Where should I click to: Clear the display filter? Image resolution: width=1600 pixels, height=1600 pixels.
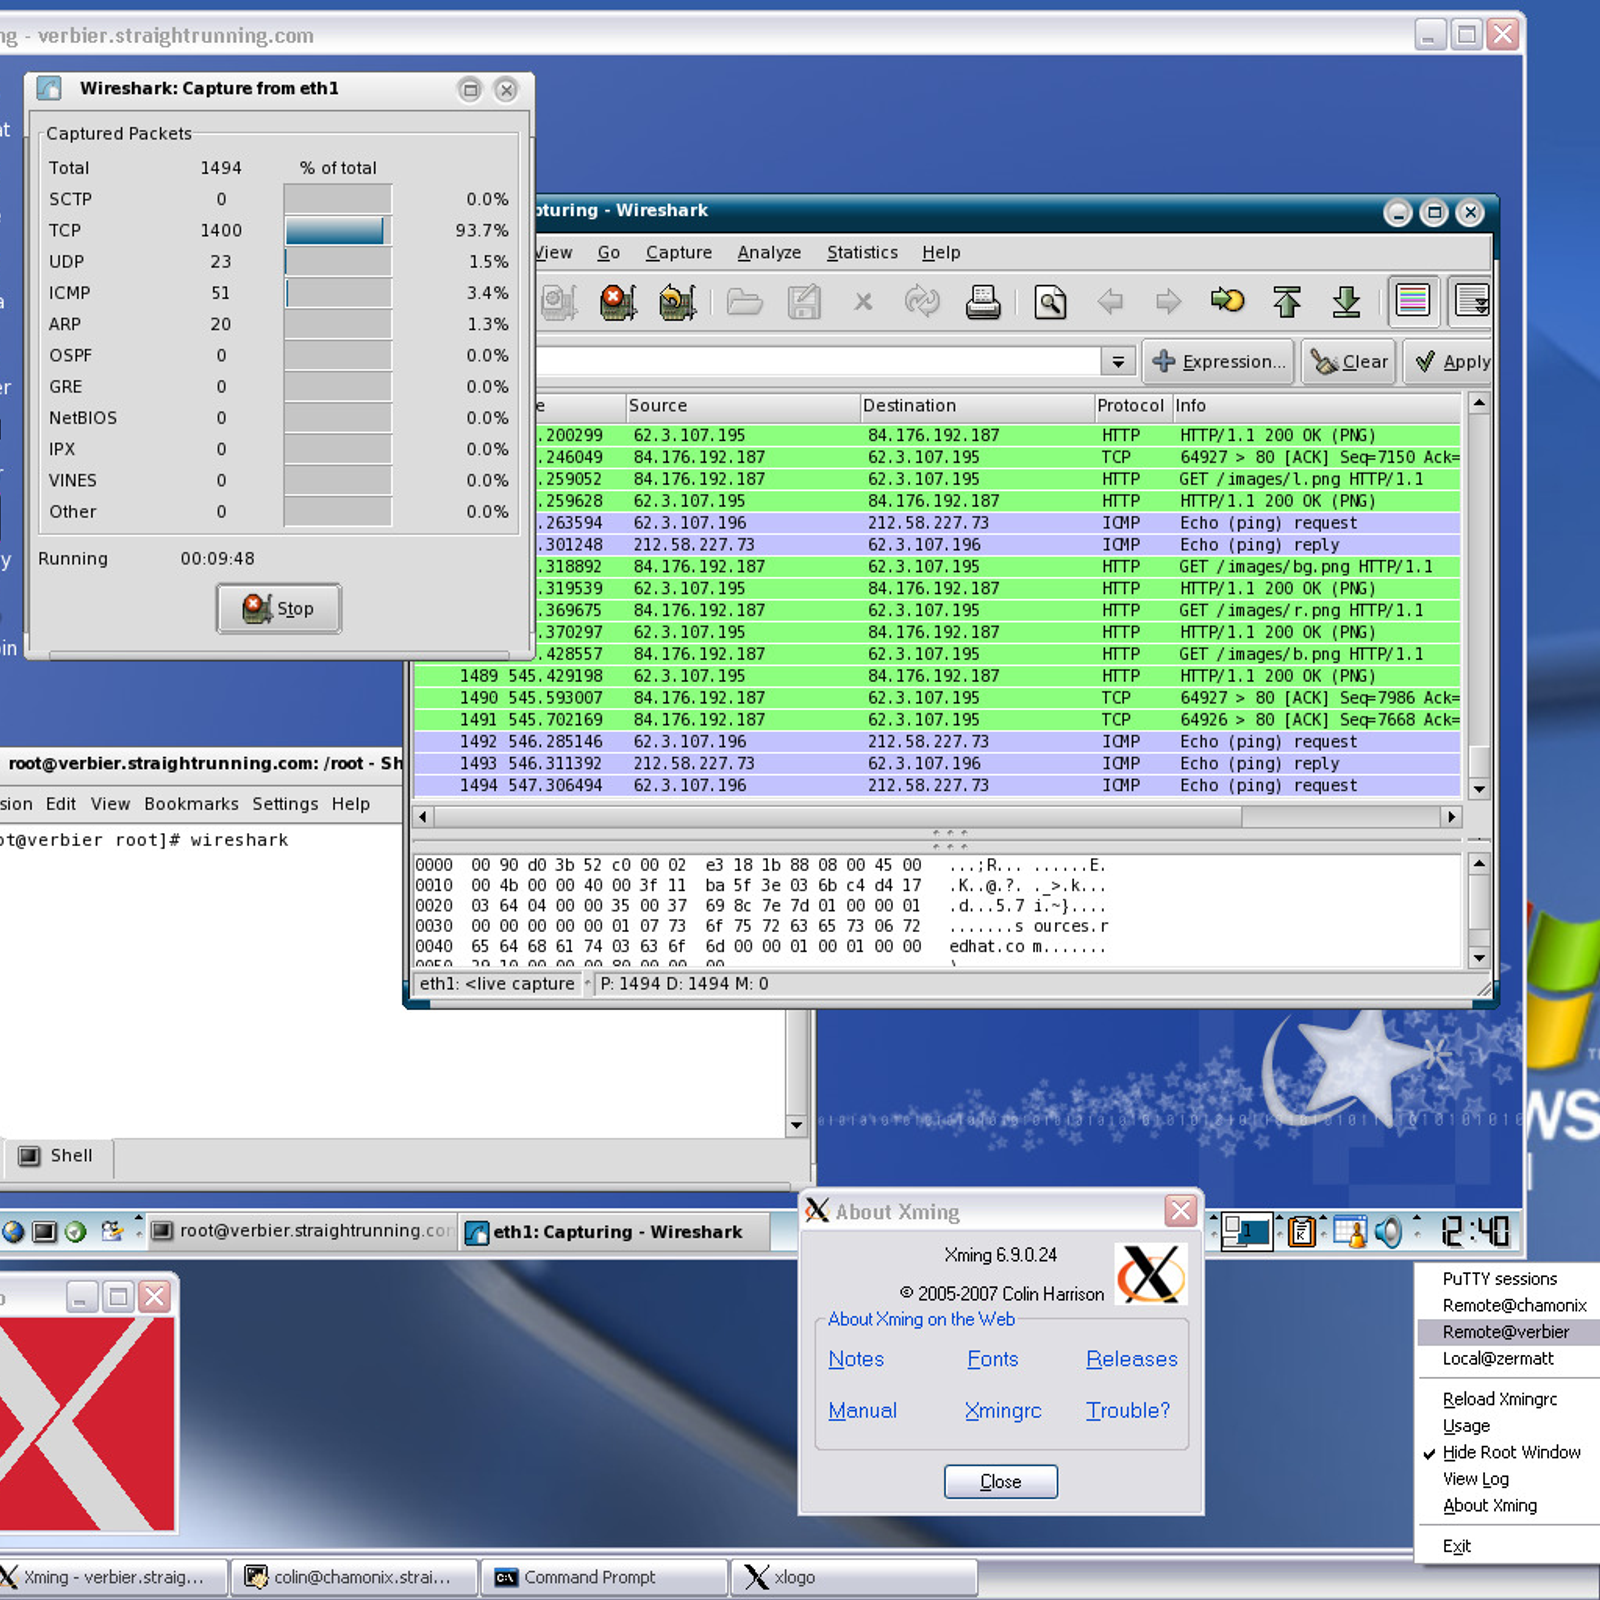tap(1350, 362)
